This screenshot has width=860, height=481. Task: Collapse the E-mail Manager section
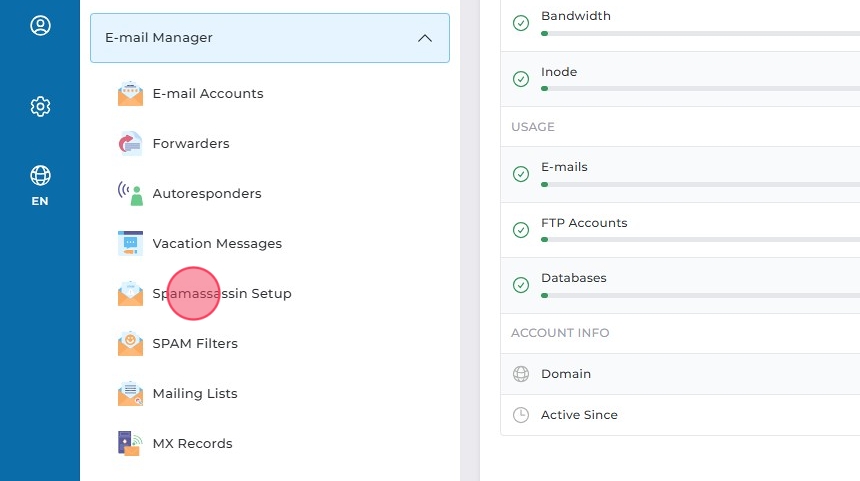[x=269, y=38]
